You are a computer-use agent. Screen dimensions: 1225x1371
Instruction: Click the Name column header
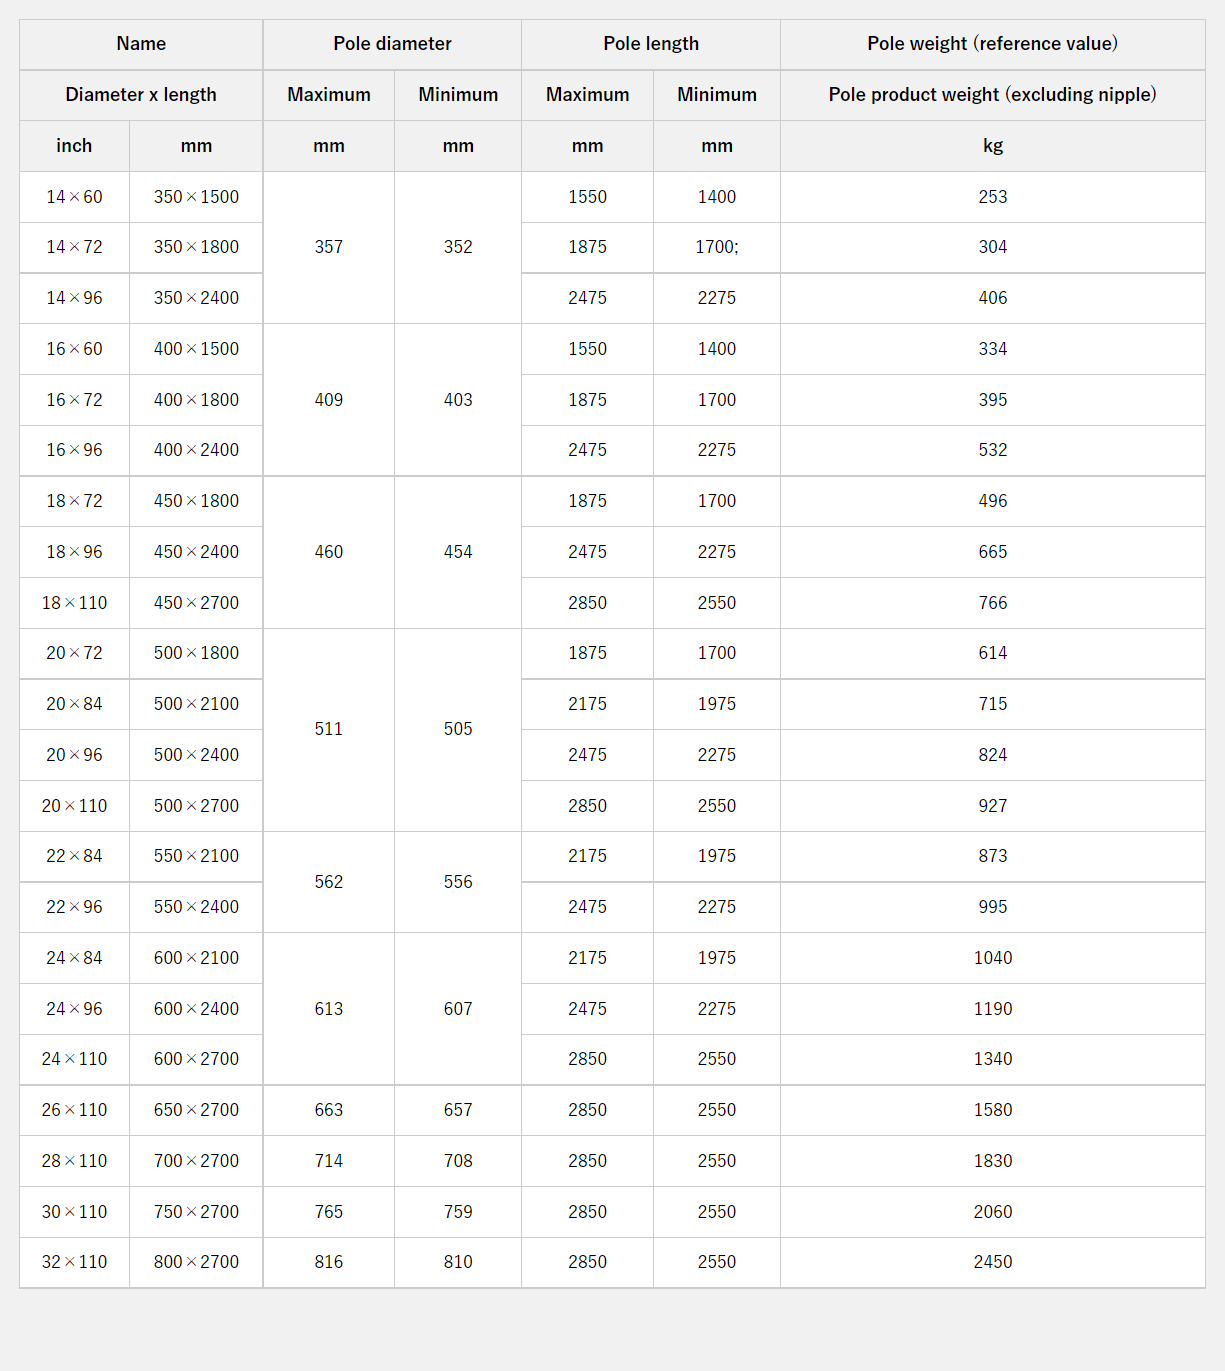coord(141,44)
